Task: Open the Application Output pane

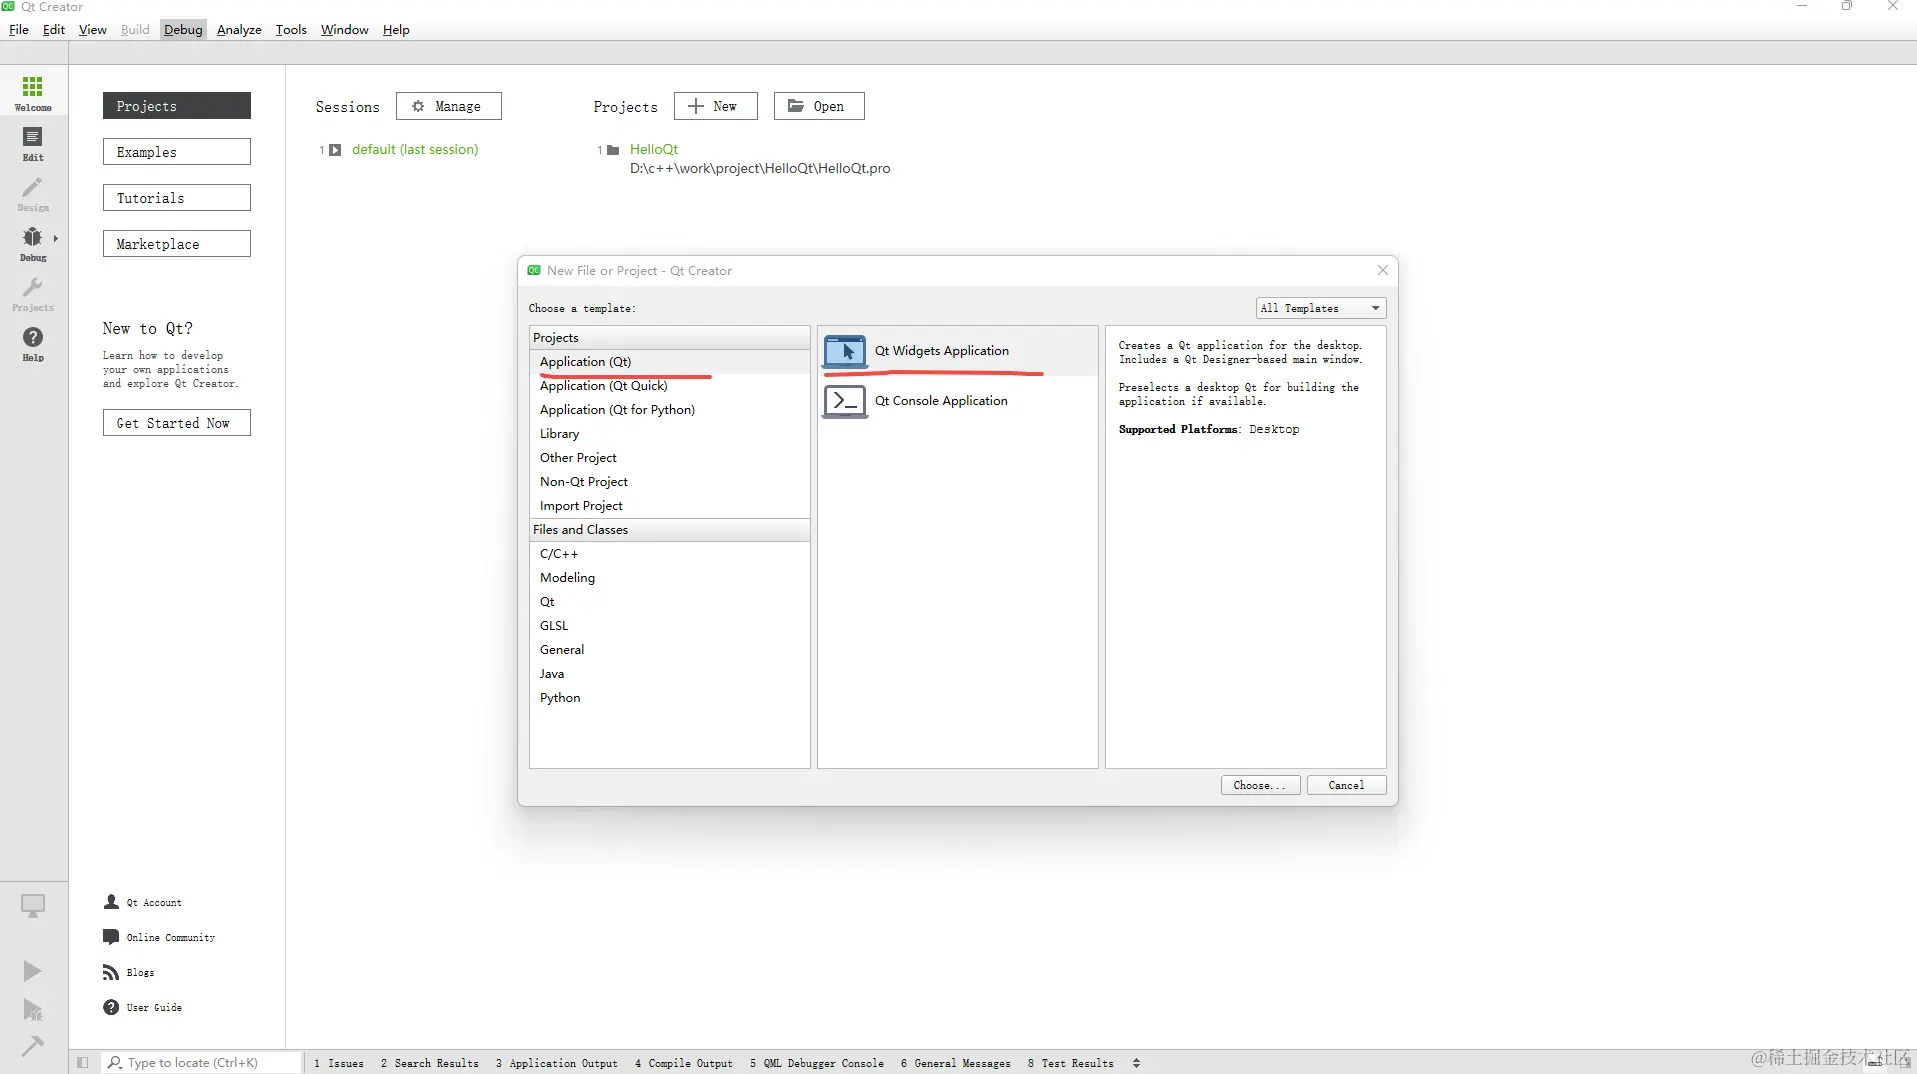Action: 557,1063
